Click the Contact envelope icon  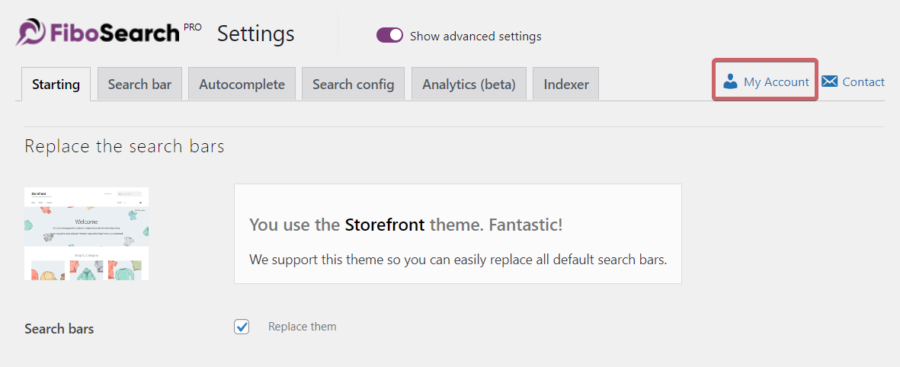pyautogui.click(x=829, y=82)
